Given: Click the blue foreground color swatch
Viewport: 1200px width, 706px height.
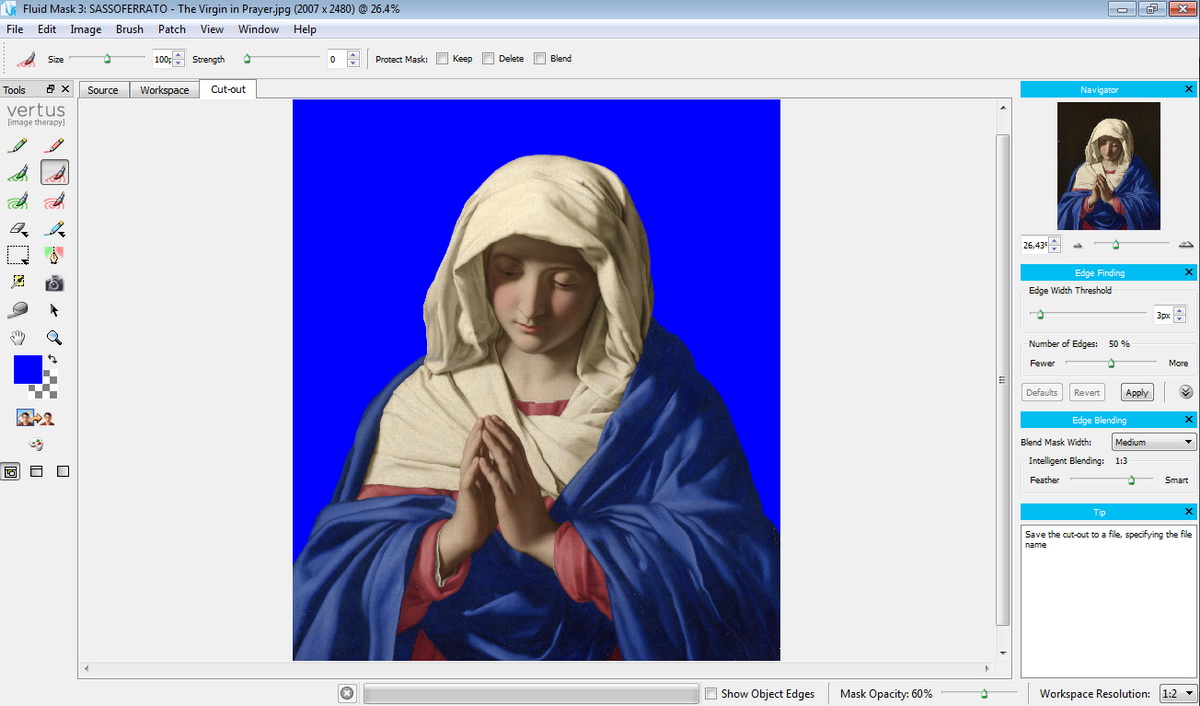Looking at the screenshot, I should tap(27, 369).
